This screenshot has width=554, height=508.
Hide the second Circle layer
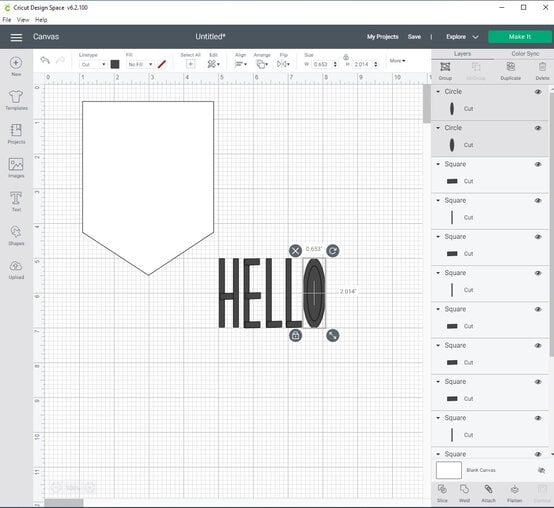[538, 128]
